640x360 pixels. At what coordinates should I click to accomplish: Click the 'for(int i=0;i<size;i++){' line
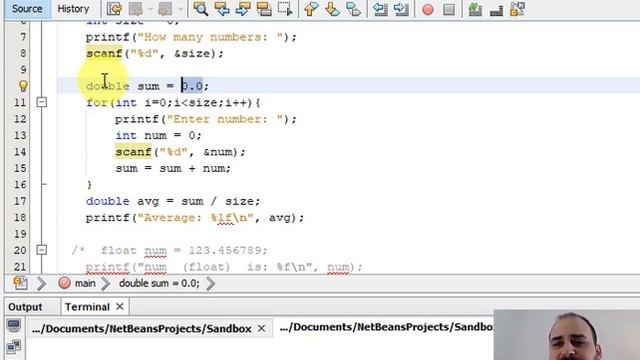click(x=173, y=102)
